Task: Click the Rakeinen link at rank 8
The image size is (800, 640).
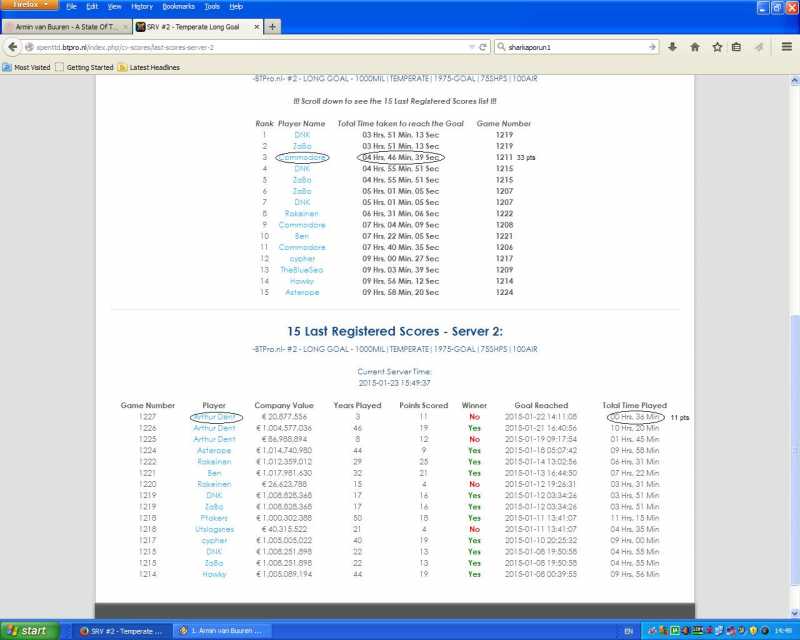Action: pyautogui.click(x=301, y=213)
